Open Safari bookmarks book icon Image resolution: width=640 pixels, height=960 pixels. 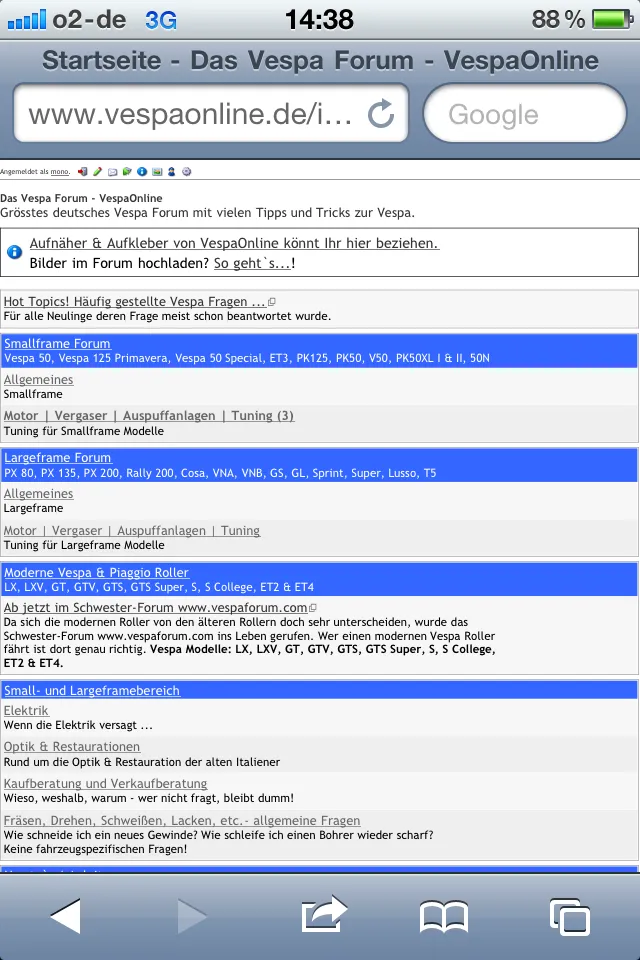point(443,915)
